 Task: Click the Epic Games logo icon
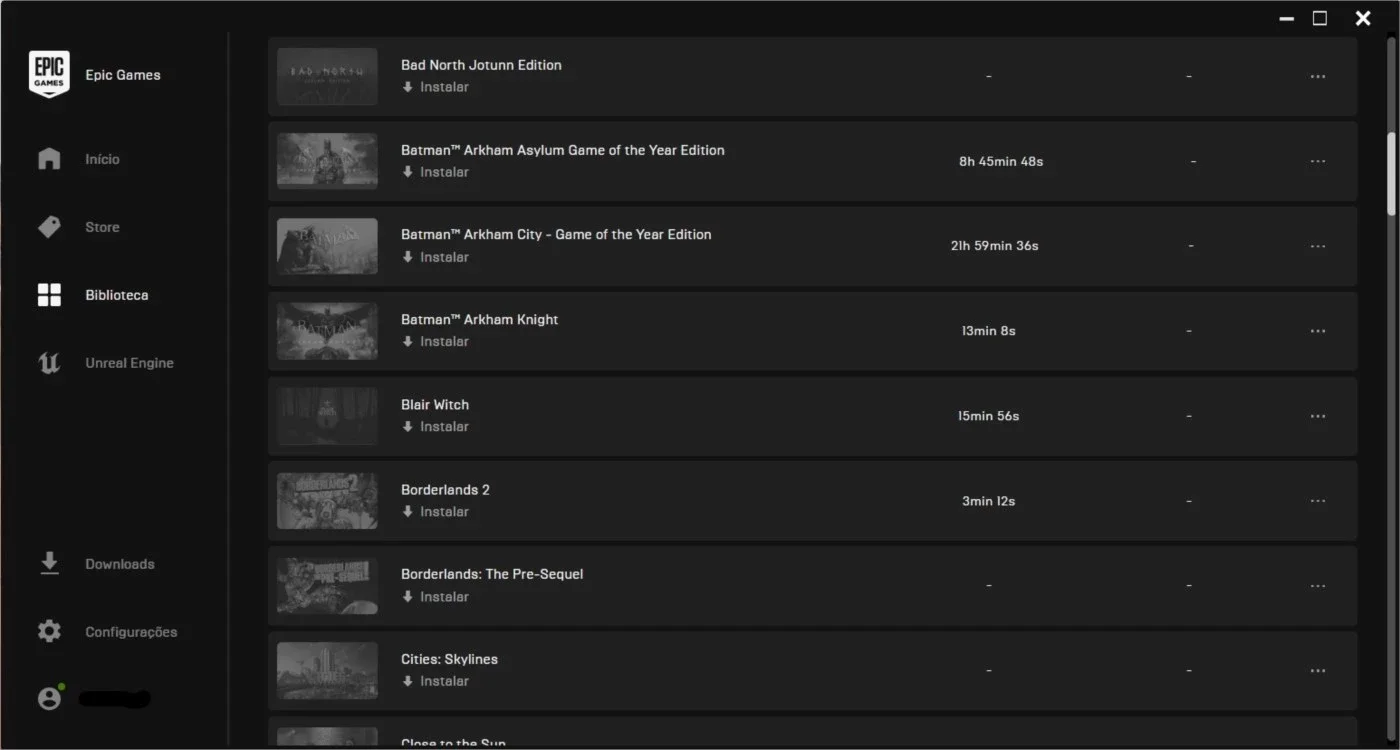[49, 75]
